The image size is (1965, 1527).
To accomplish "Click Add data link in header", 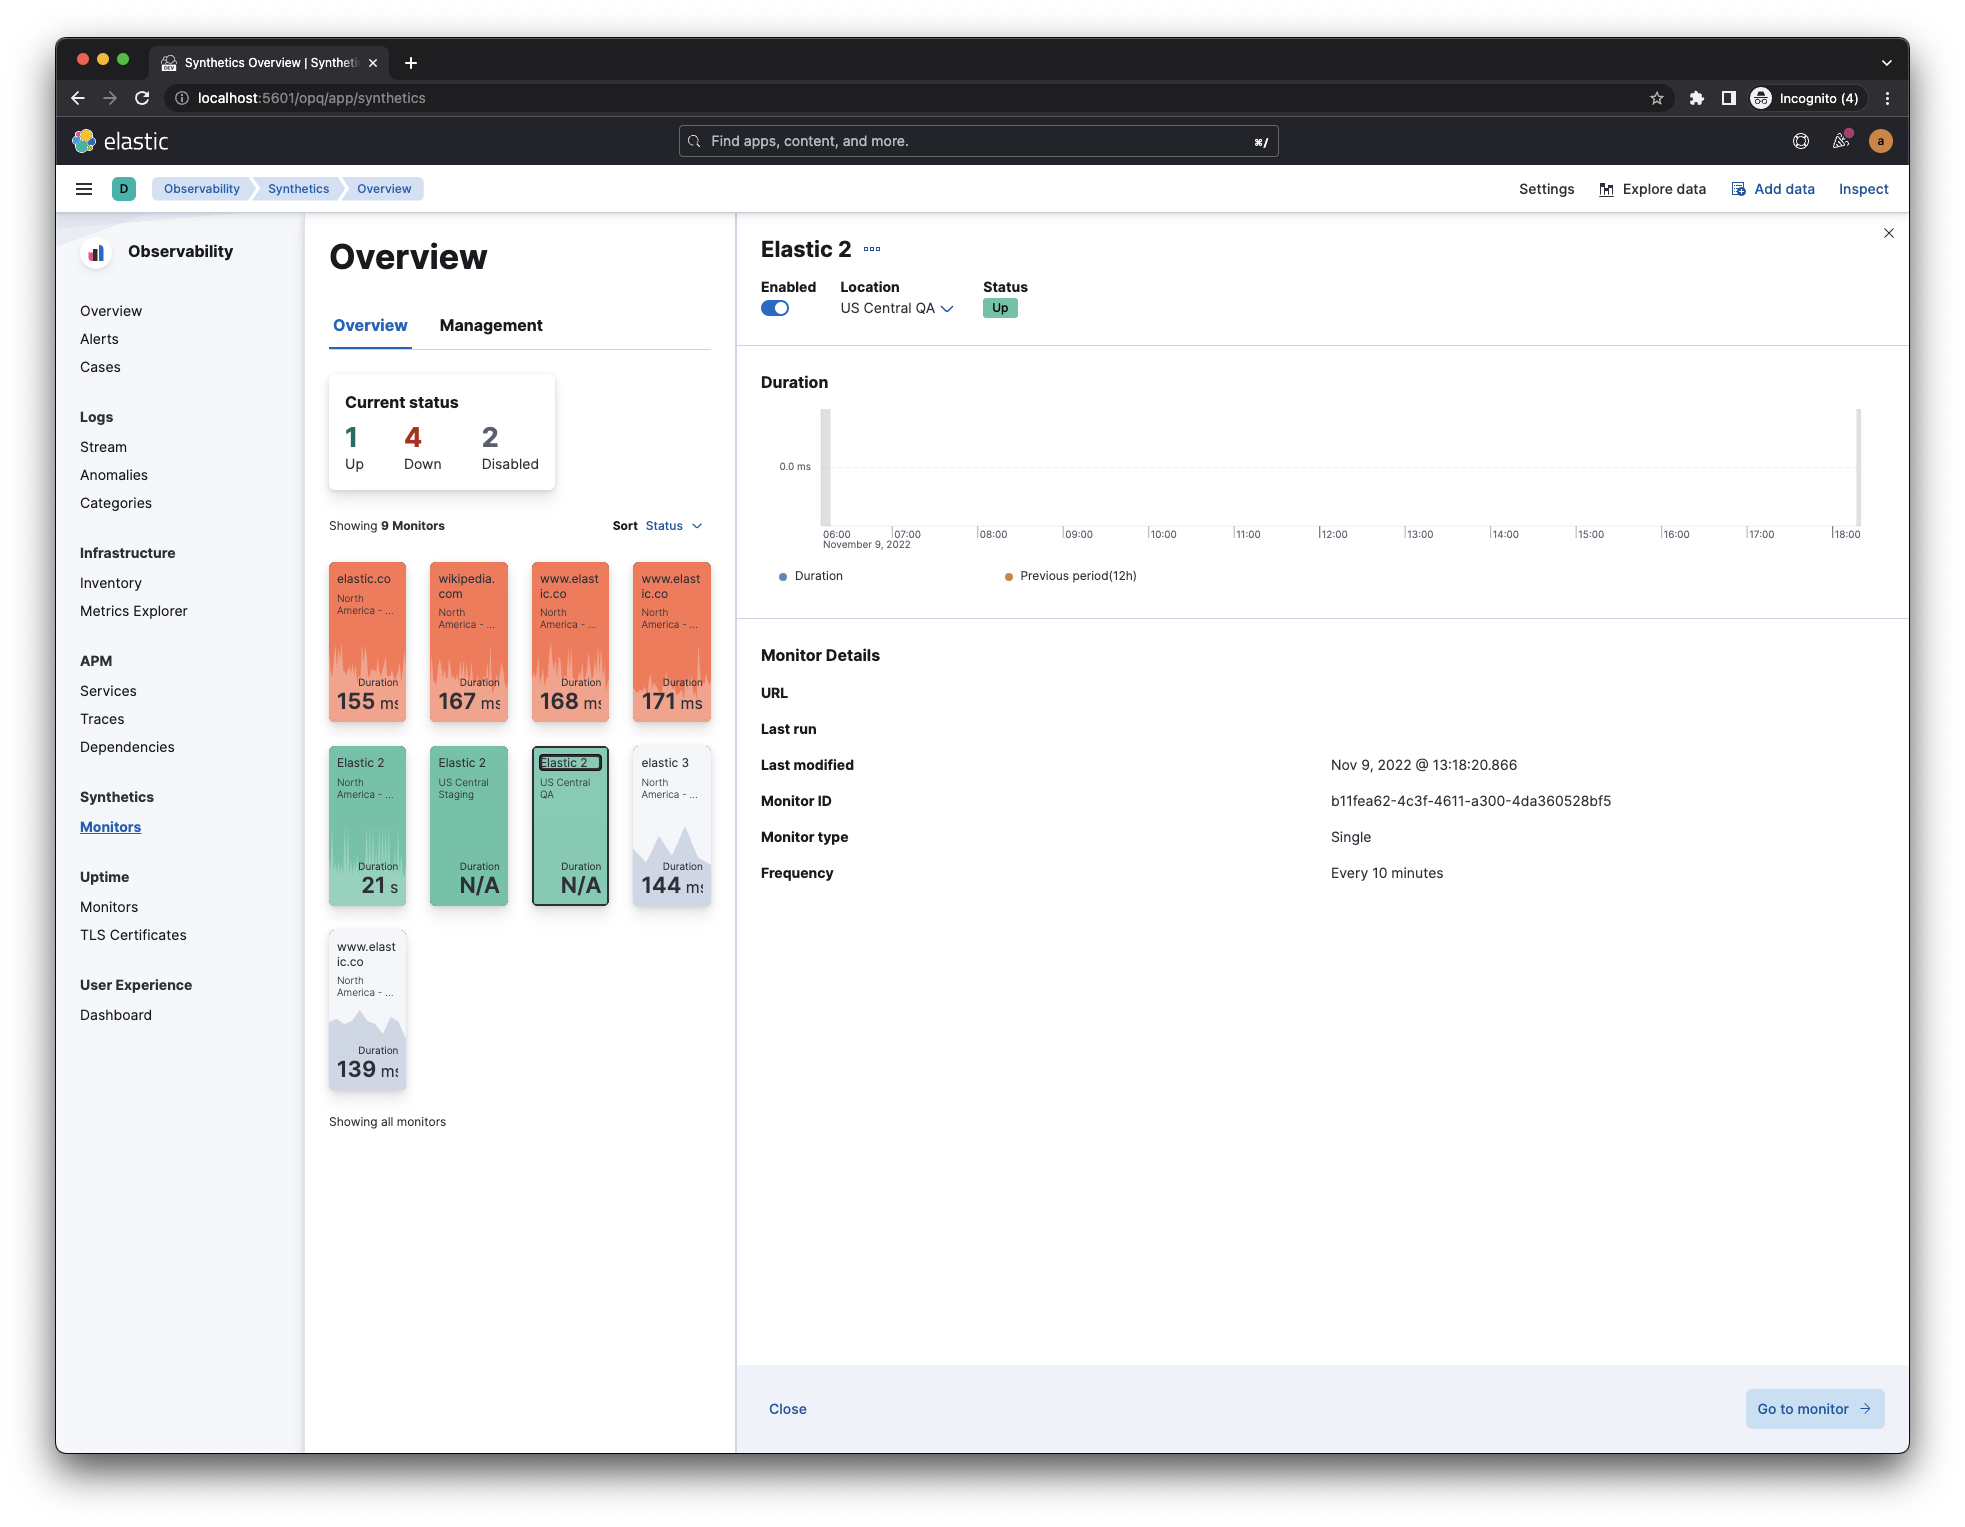I will pyautogui.click(x=1773, y=189).
